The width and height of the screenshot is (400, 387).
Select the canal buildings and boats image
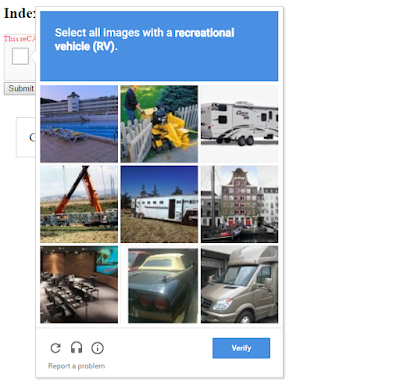pyautogui.click(x=239, y=204)
